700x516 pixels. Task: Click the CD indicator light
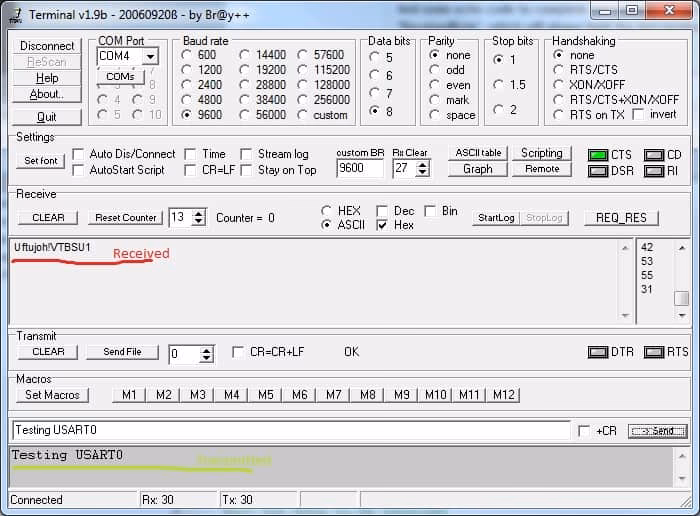[654, 155]
